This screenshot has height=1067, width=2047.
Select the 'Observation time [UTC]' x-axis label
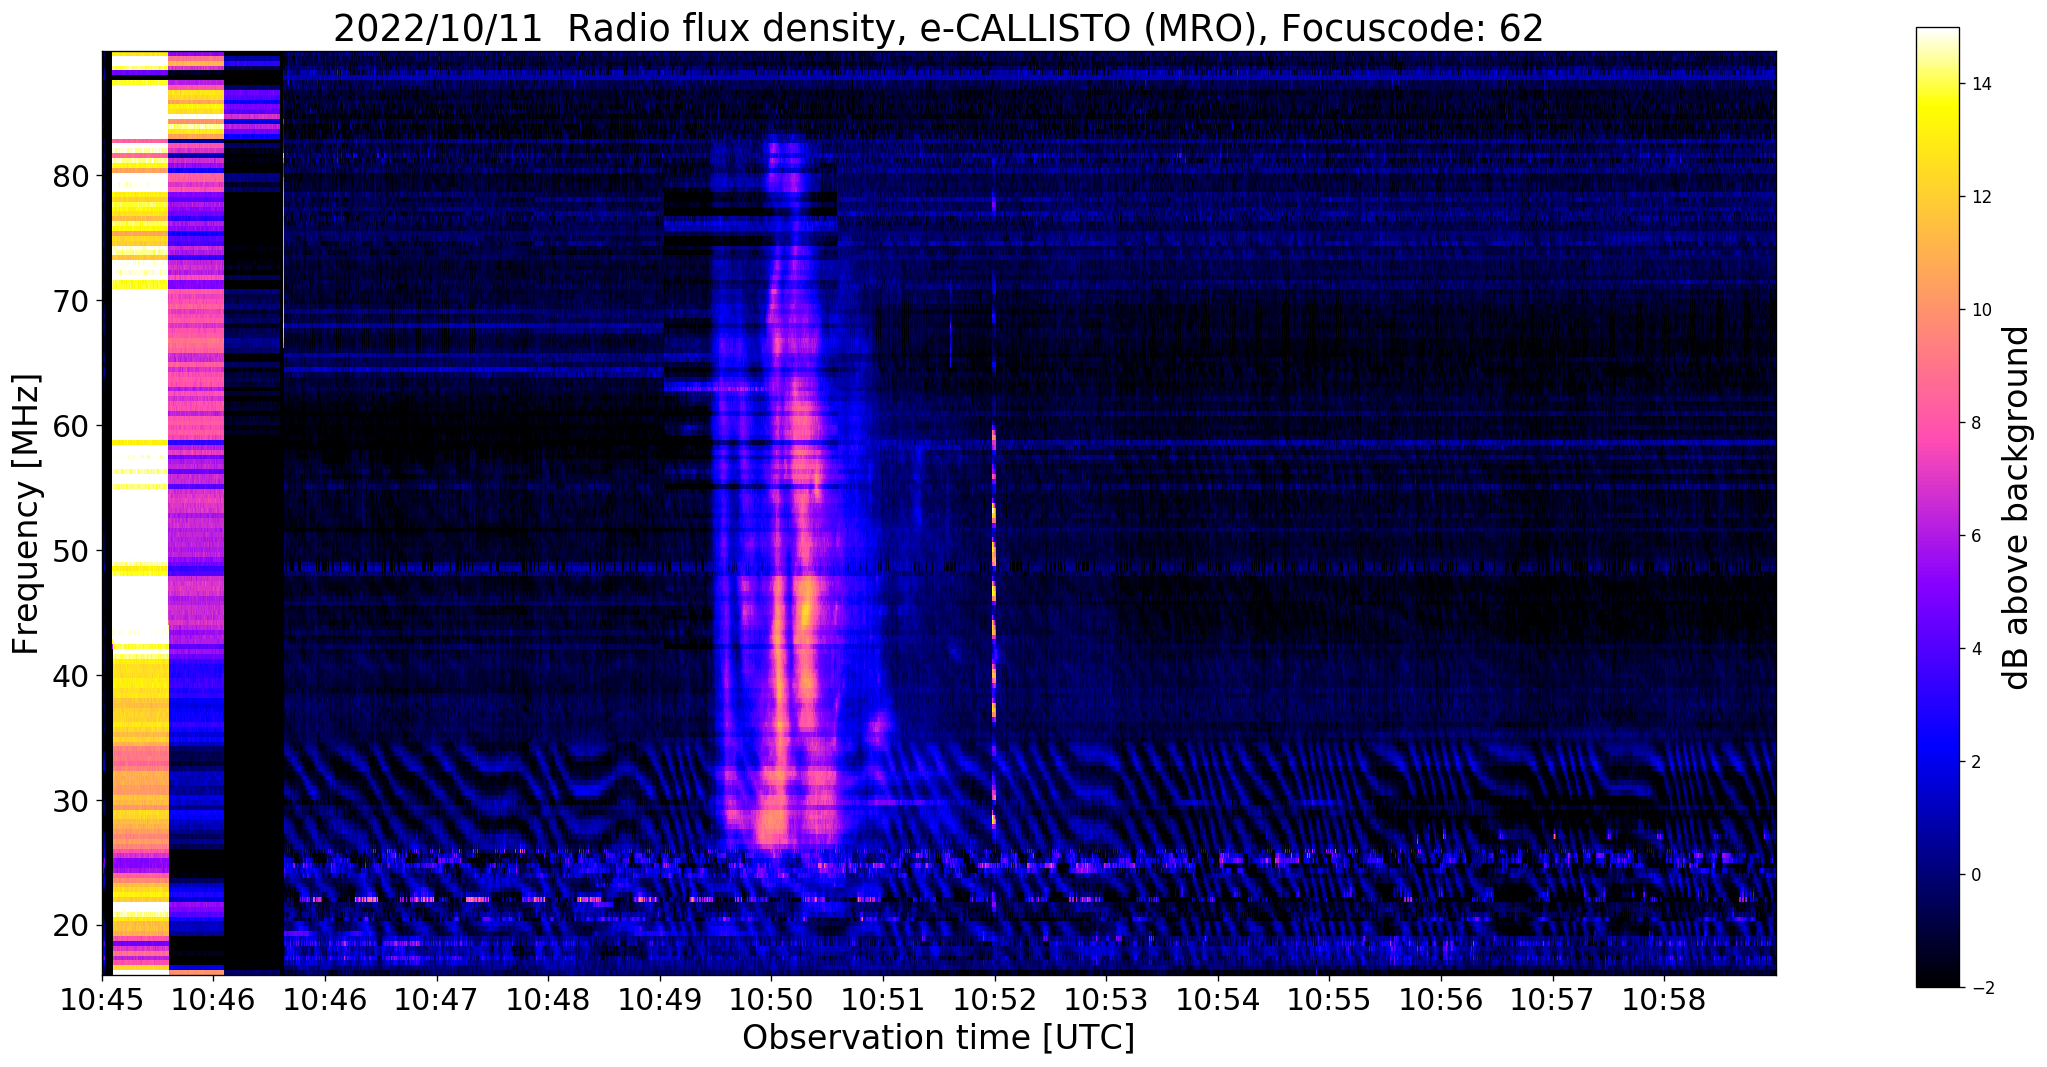coord(938,1038)
